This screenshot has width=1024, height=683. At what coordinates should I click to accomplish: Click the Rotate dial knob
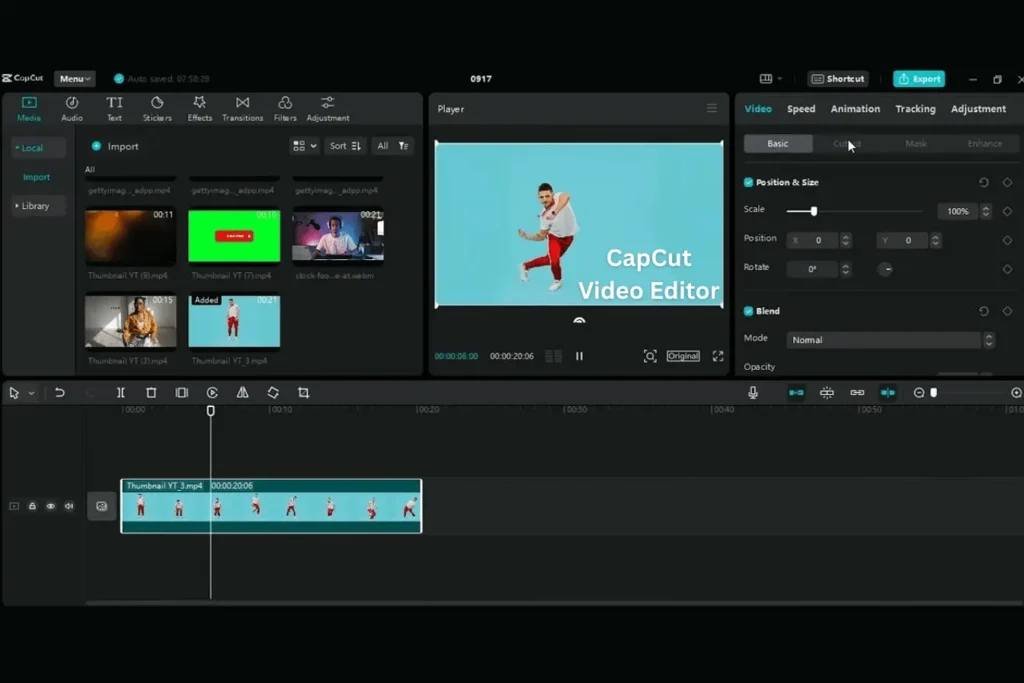click(885, 269)
